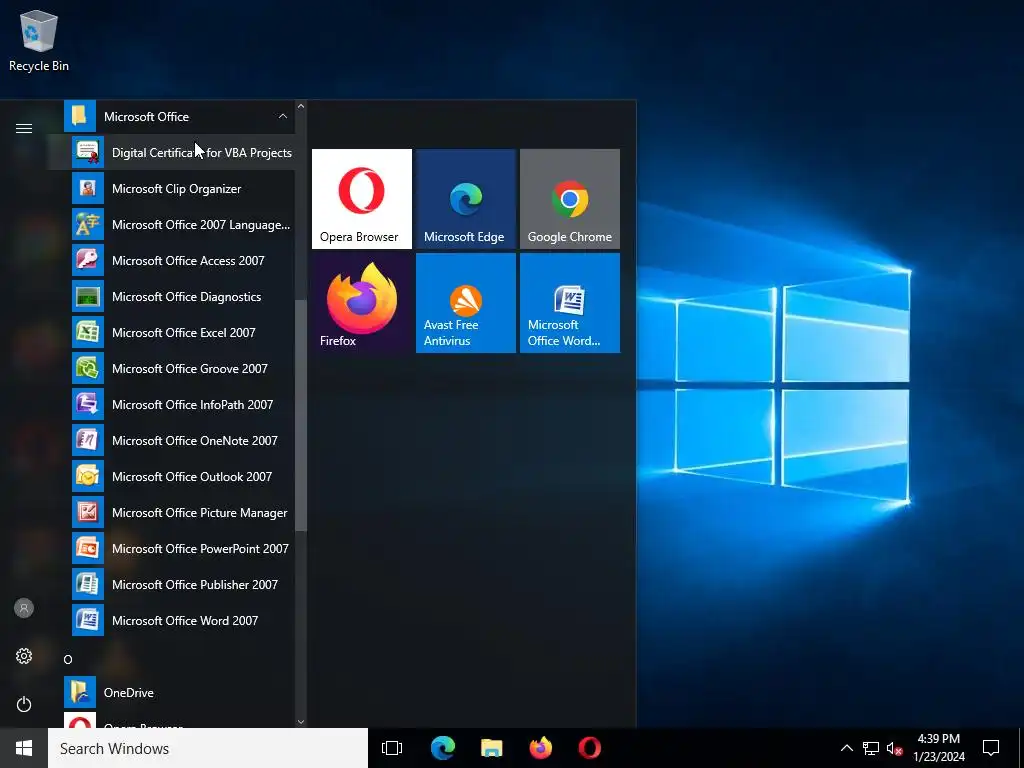Click the app list scroll-down arrow
The image size is (1024, 768).
300,722
